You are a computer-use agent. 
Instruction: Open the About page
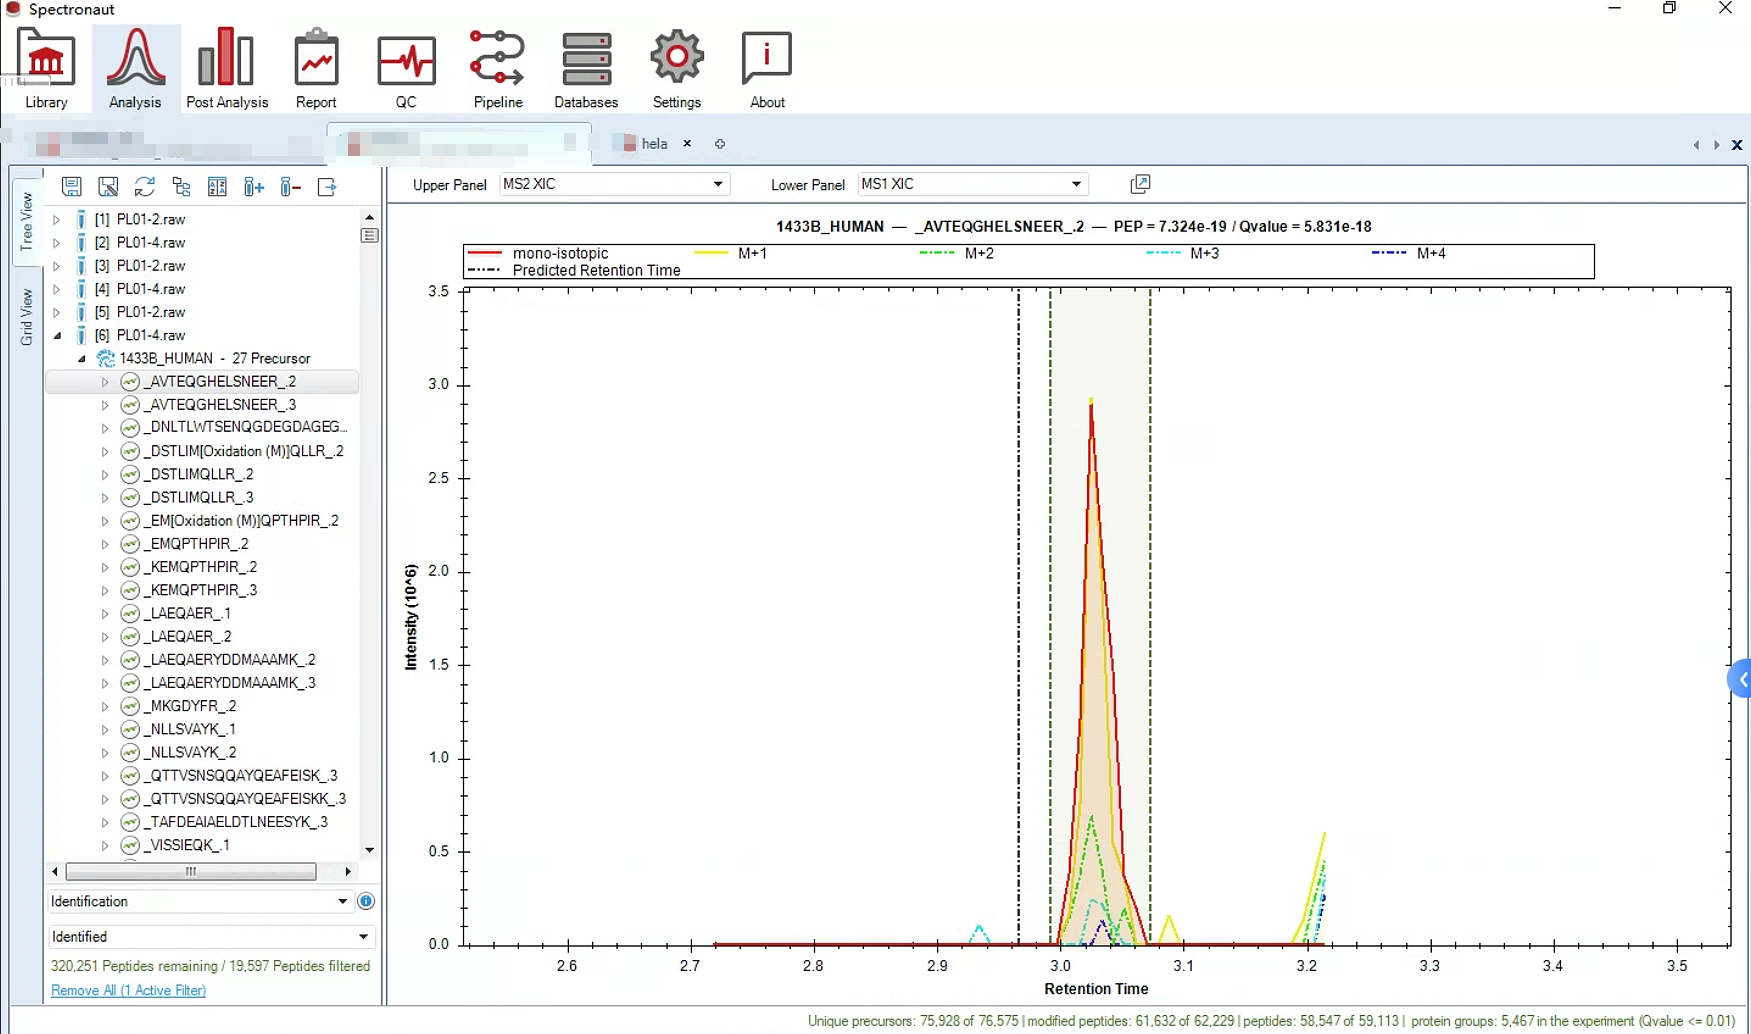tap(767, 68)
